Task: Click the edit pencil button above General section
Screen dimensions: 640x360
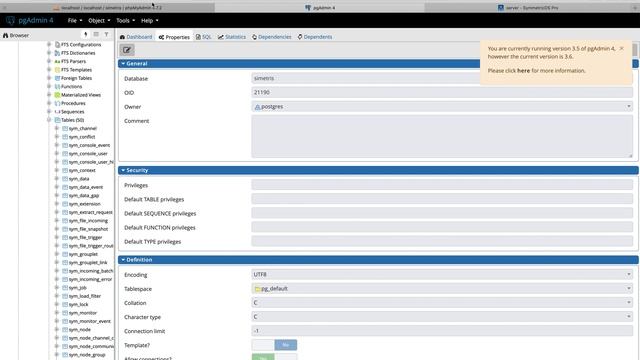Action: (127, 50)
